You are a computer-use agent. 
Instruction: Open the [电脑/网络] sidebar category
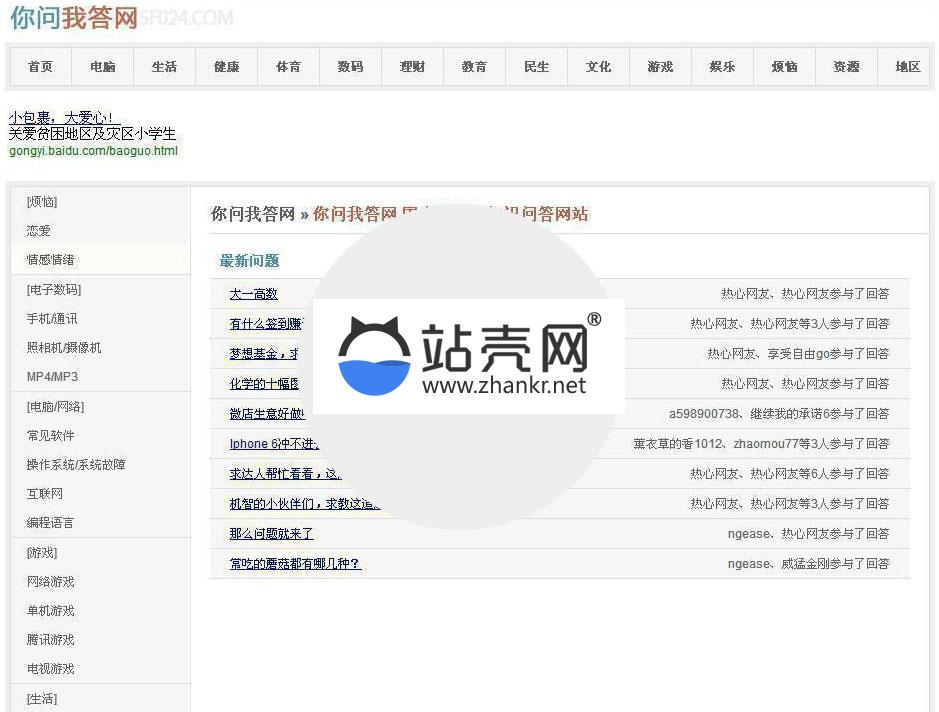coord(55,407)
